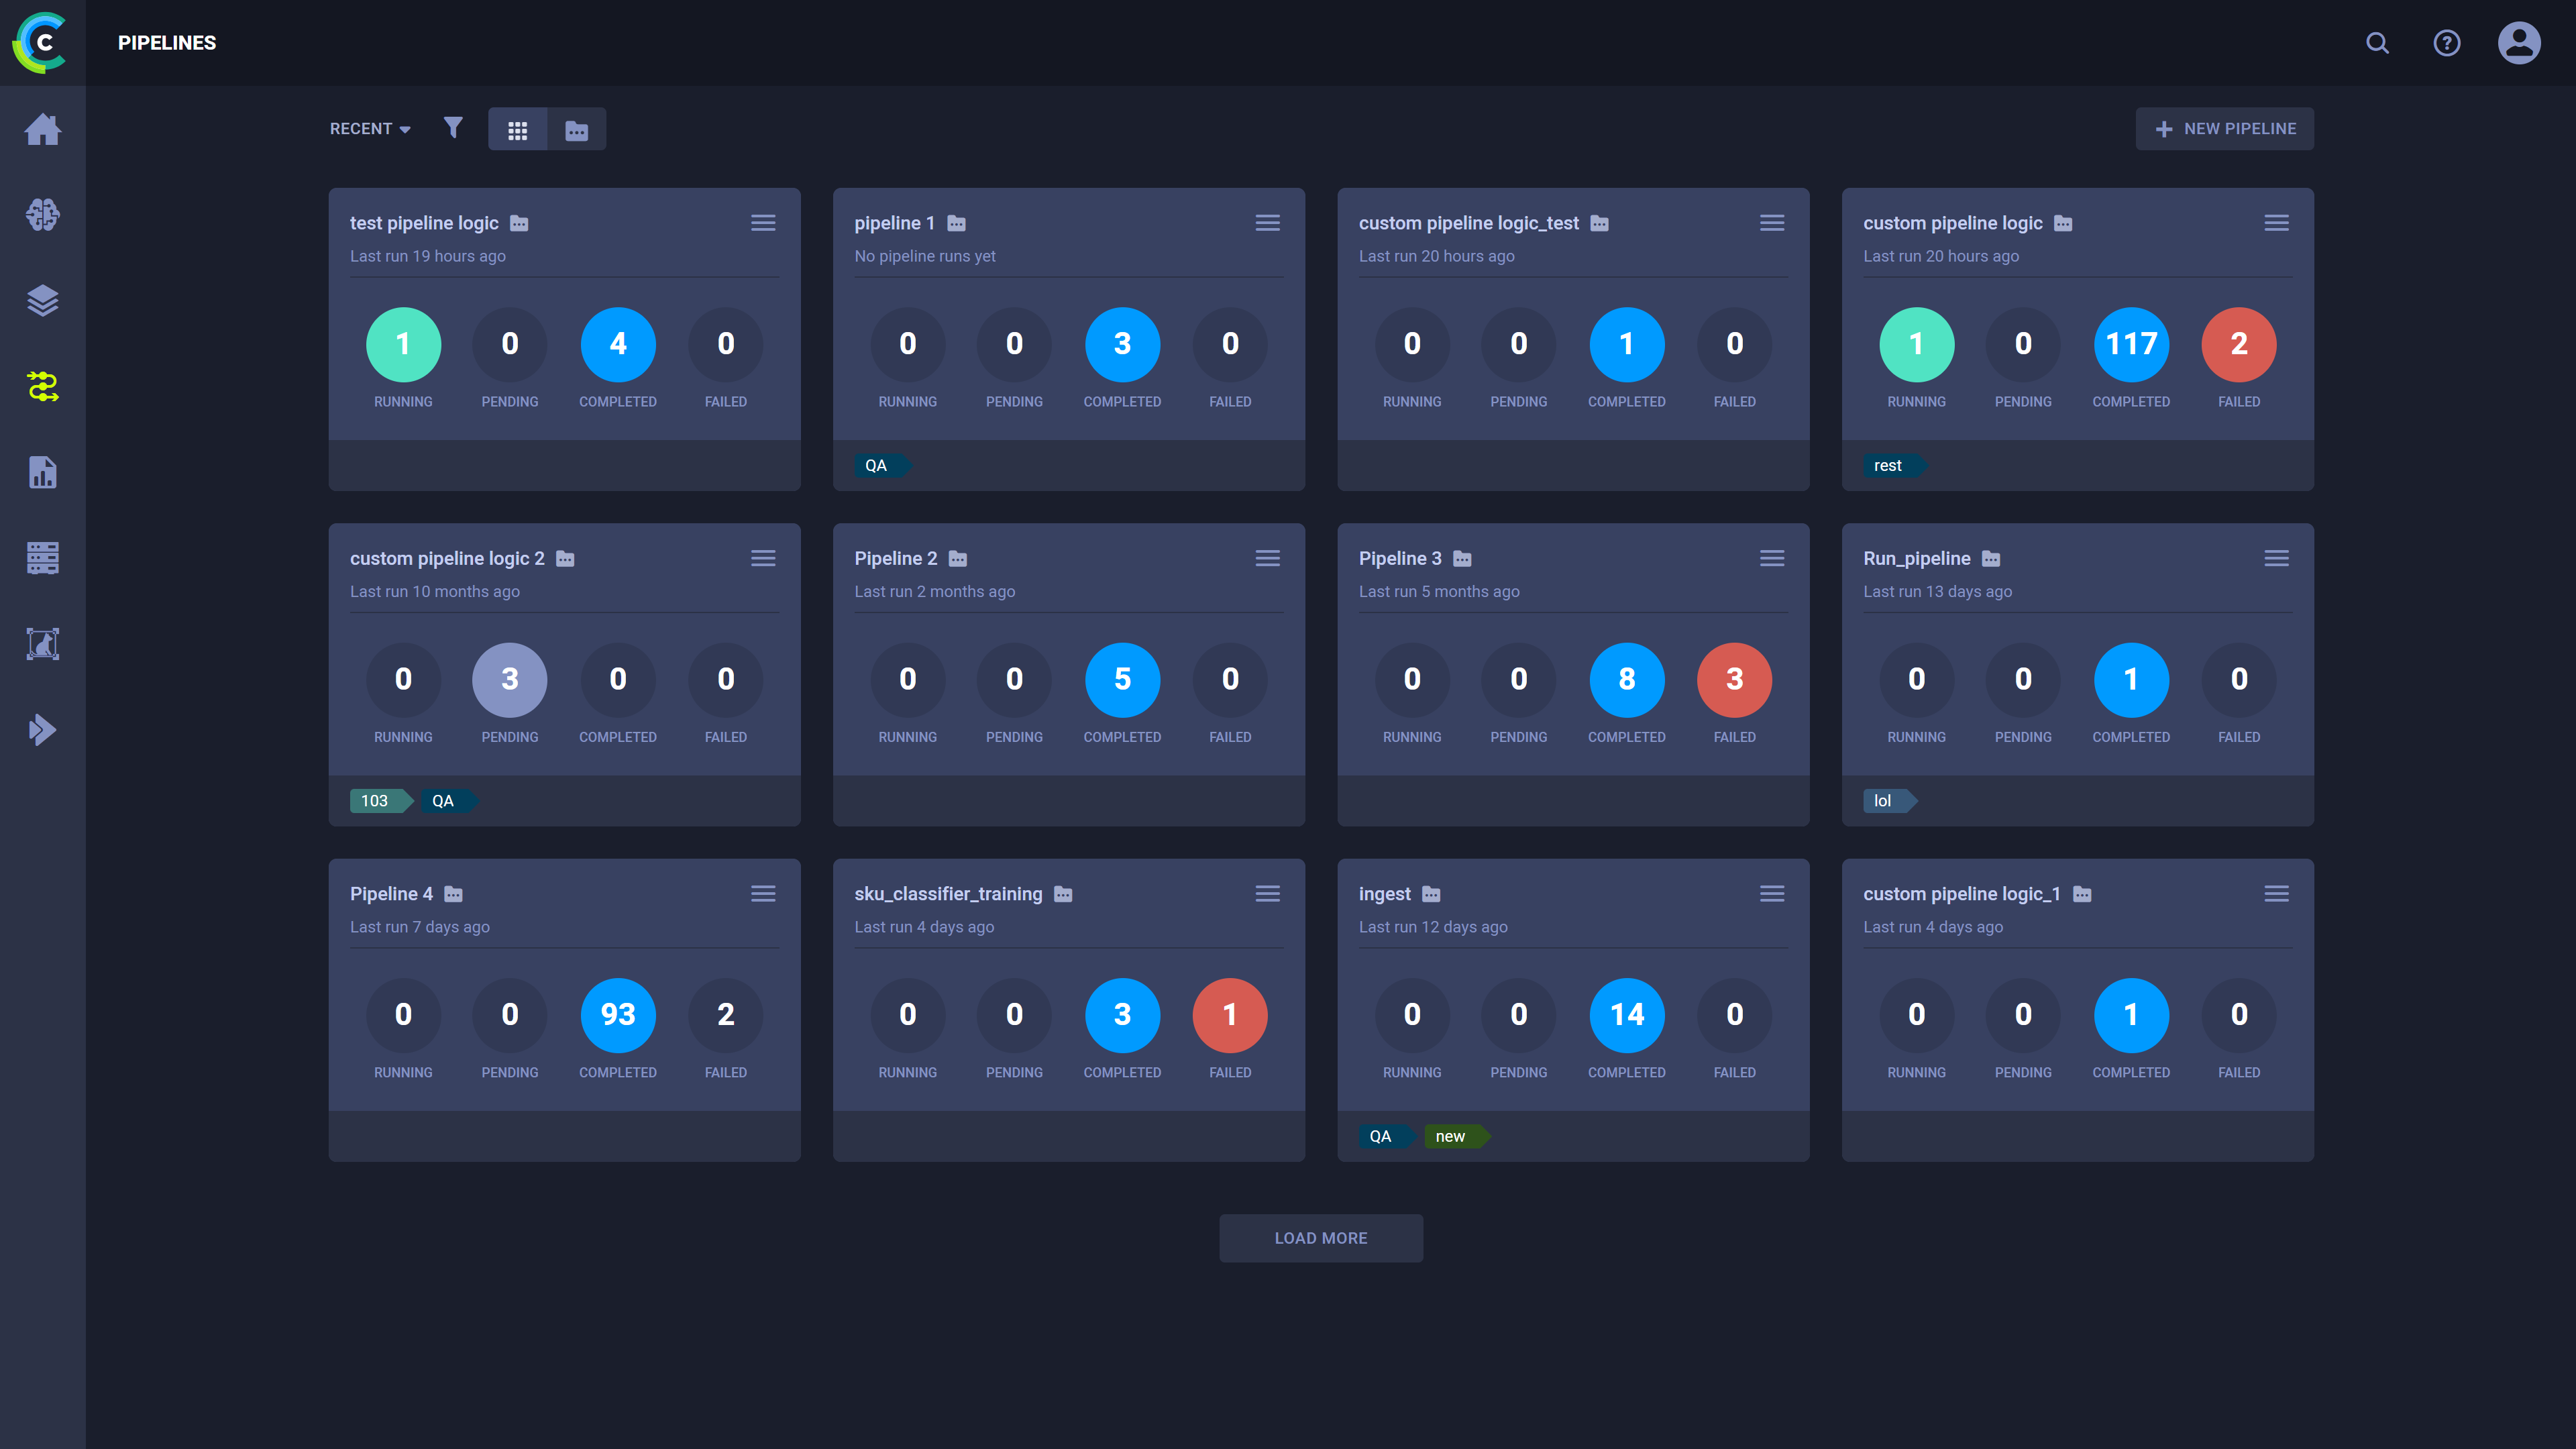Viewport: 2576px width, 1449px height.
Task: Click folder icon beside sku_classifier_training
Action: click(1063, 894)
